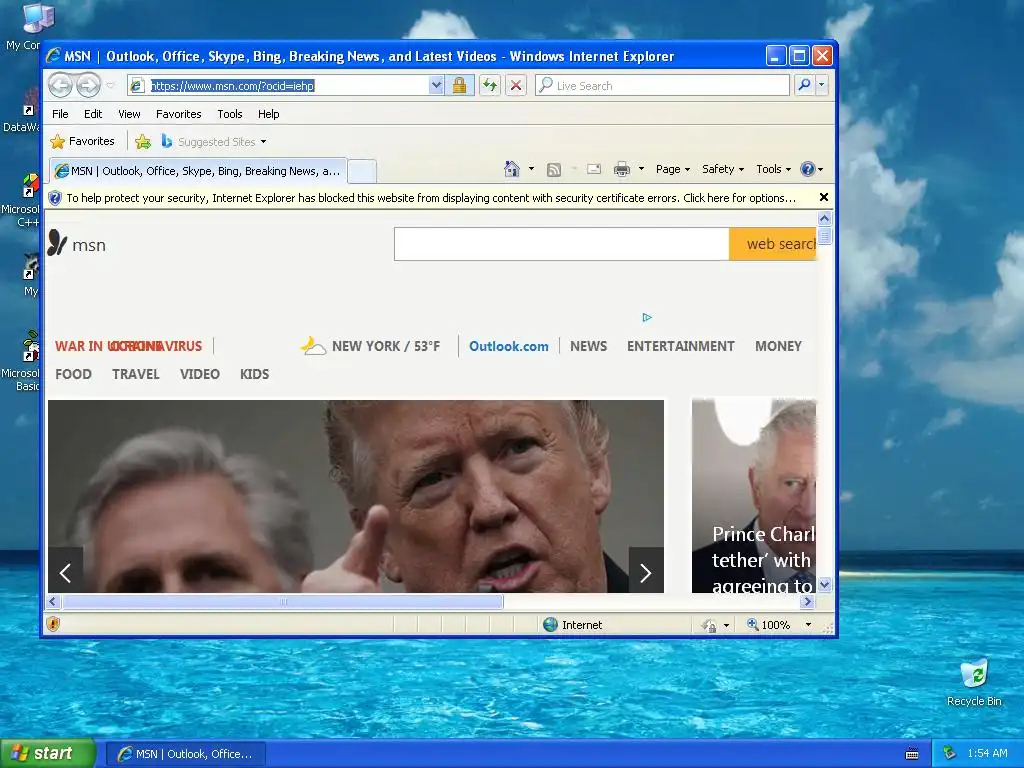Click the Internet zone globe icon

click(551, 624)
